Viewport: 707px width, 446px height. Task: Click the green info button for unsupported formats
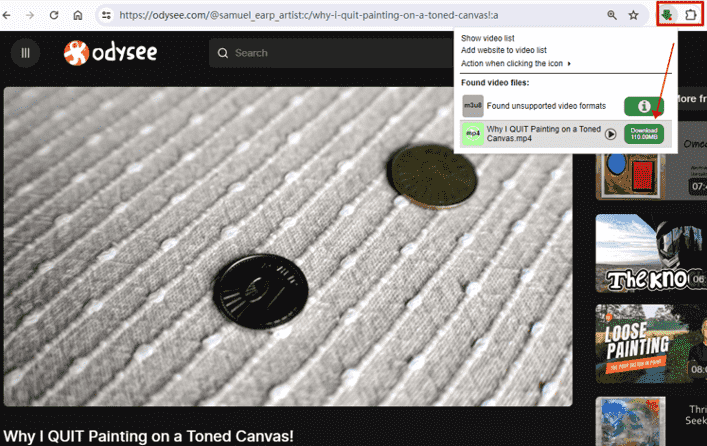643,106
